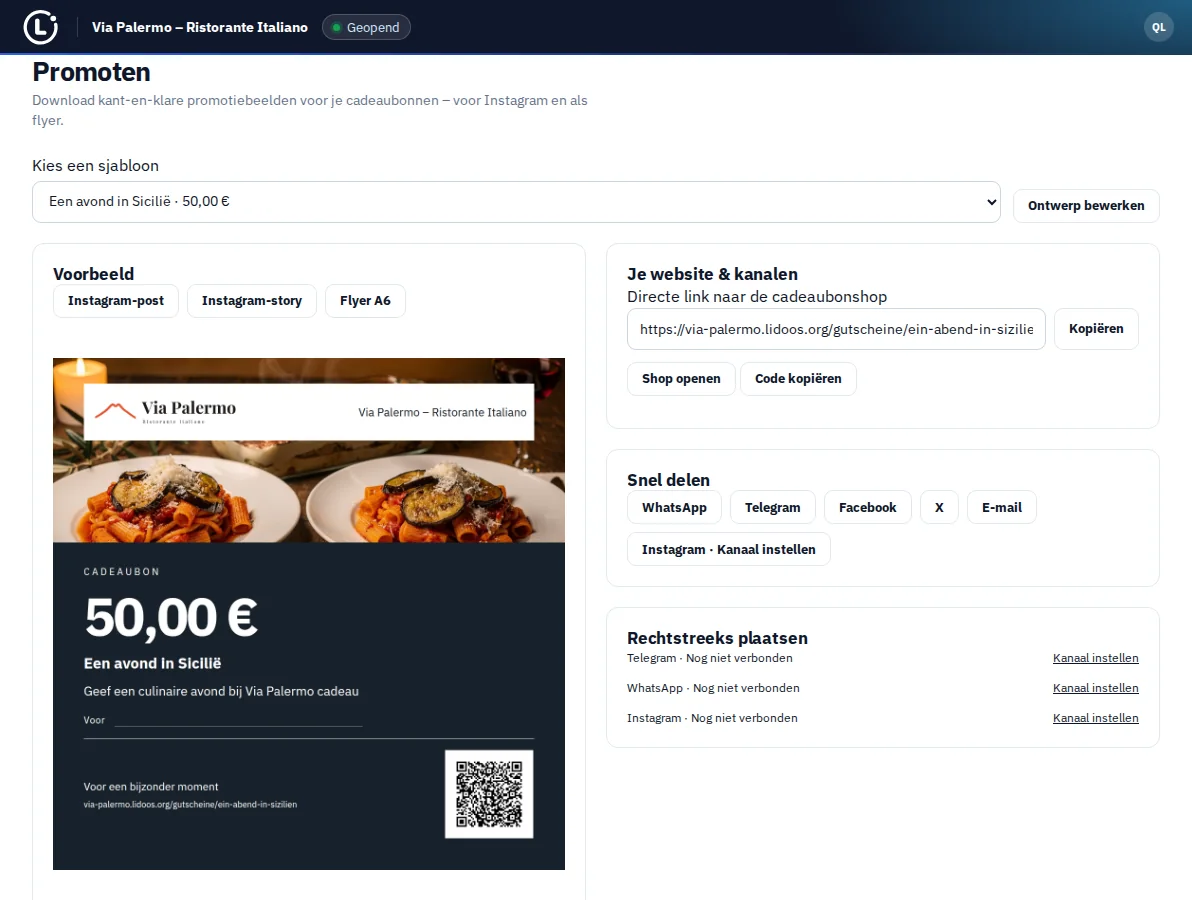
Task: Click Telegram · Nog niet verbonden text
Action: (x=709, y=658)
